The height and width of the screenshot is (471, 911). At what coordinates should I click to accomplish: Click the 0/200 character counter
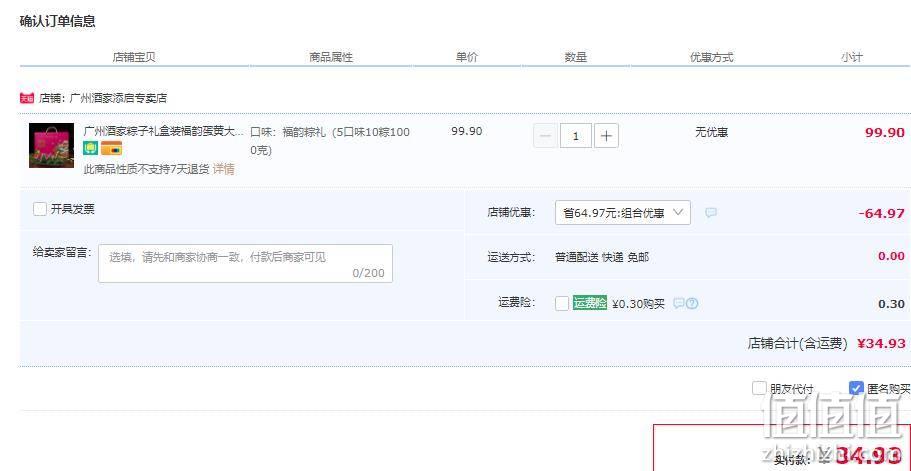point(368,273)
